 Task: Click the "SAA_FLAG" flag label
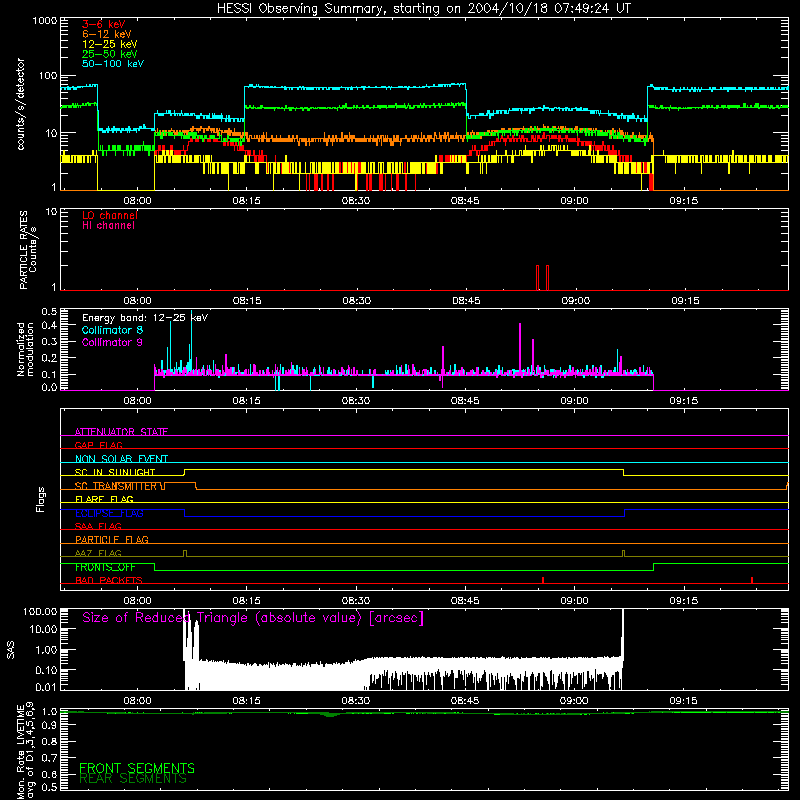pyautogui.click(x=98, y=526)
